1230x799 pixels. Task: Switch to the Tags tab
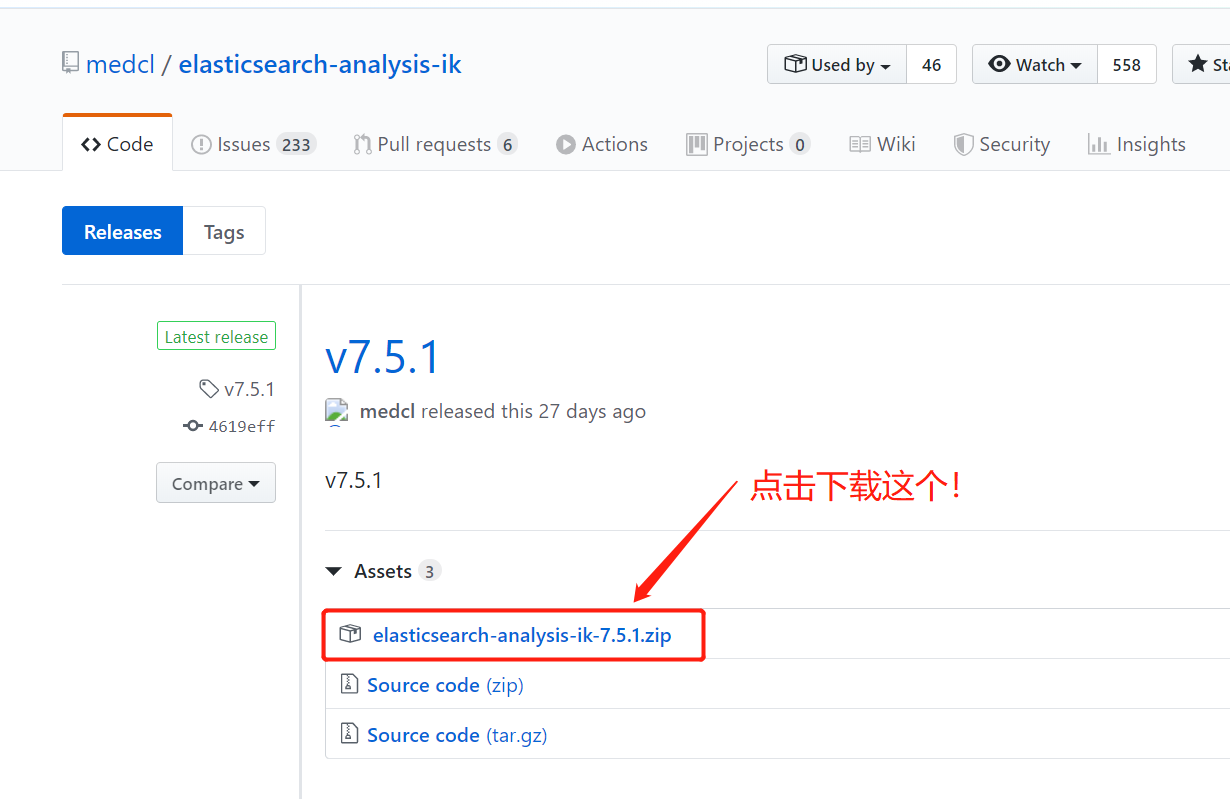coord(223,230)
